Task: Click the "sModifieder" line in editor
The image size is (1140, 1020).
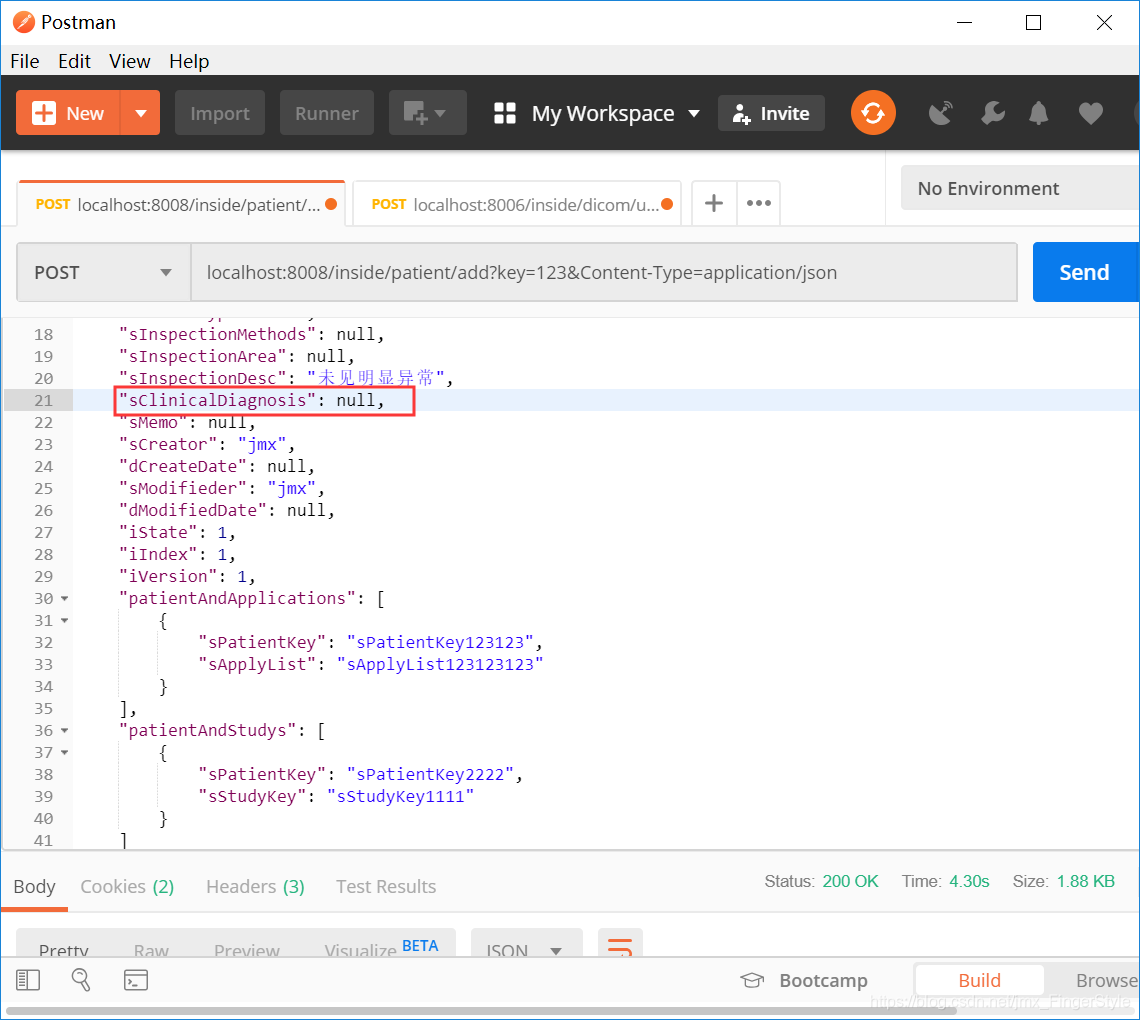Action: pyautogui.click(x=221, y=489)
